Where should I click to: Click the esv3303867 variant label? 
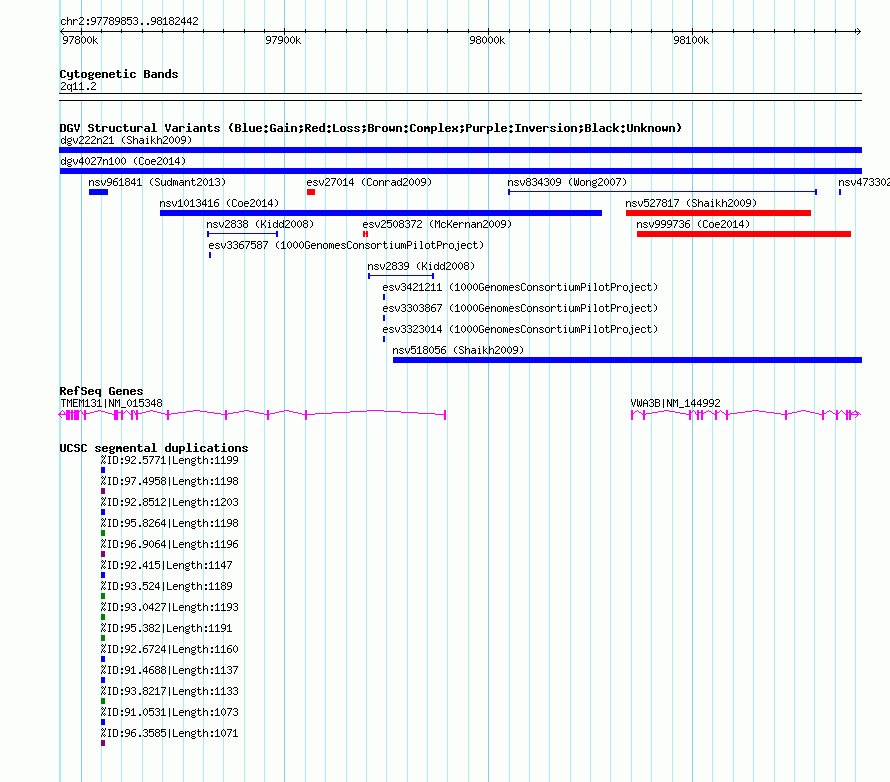click(520, 308)
